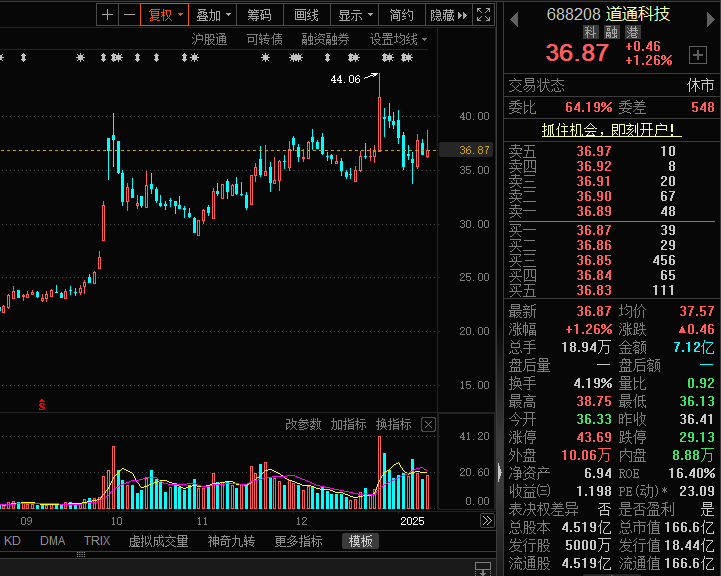Screen dimensions: 721x576
Task: Expand the 叠加 dropdown menu
Action: tap(213, 15)
